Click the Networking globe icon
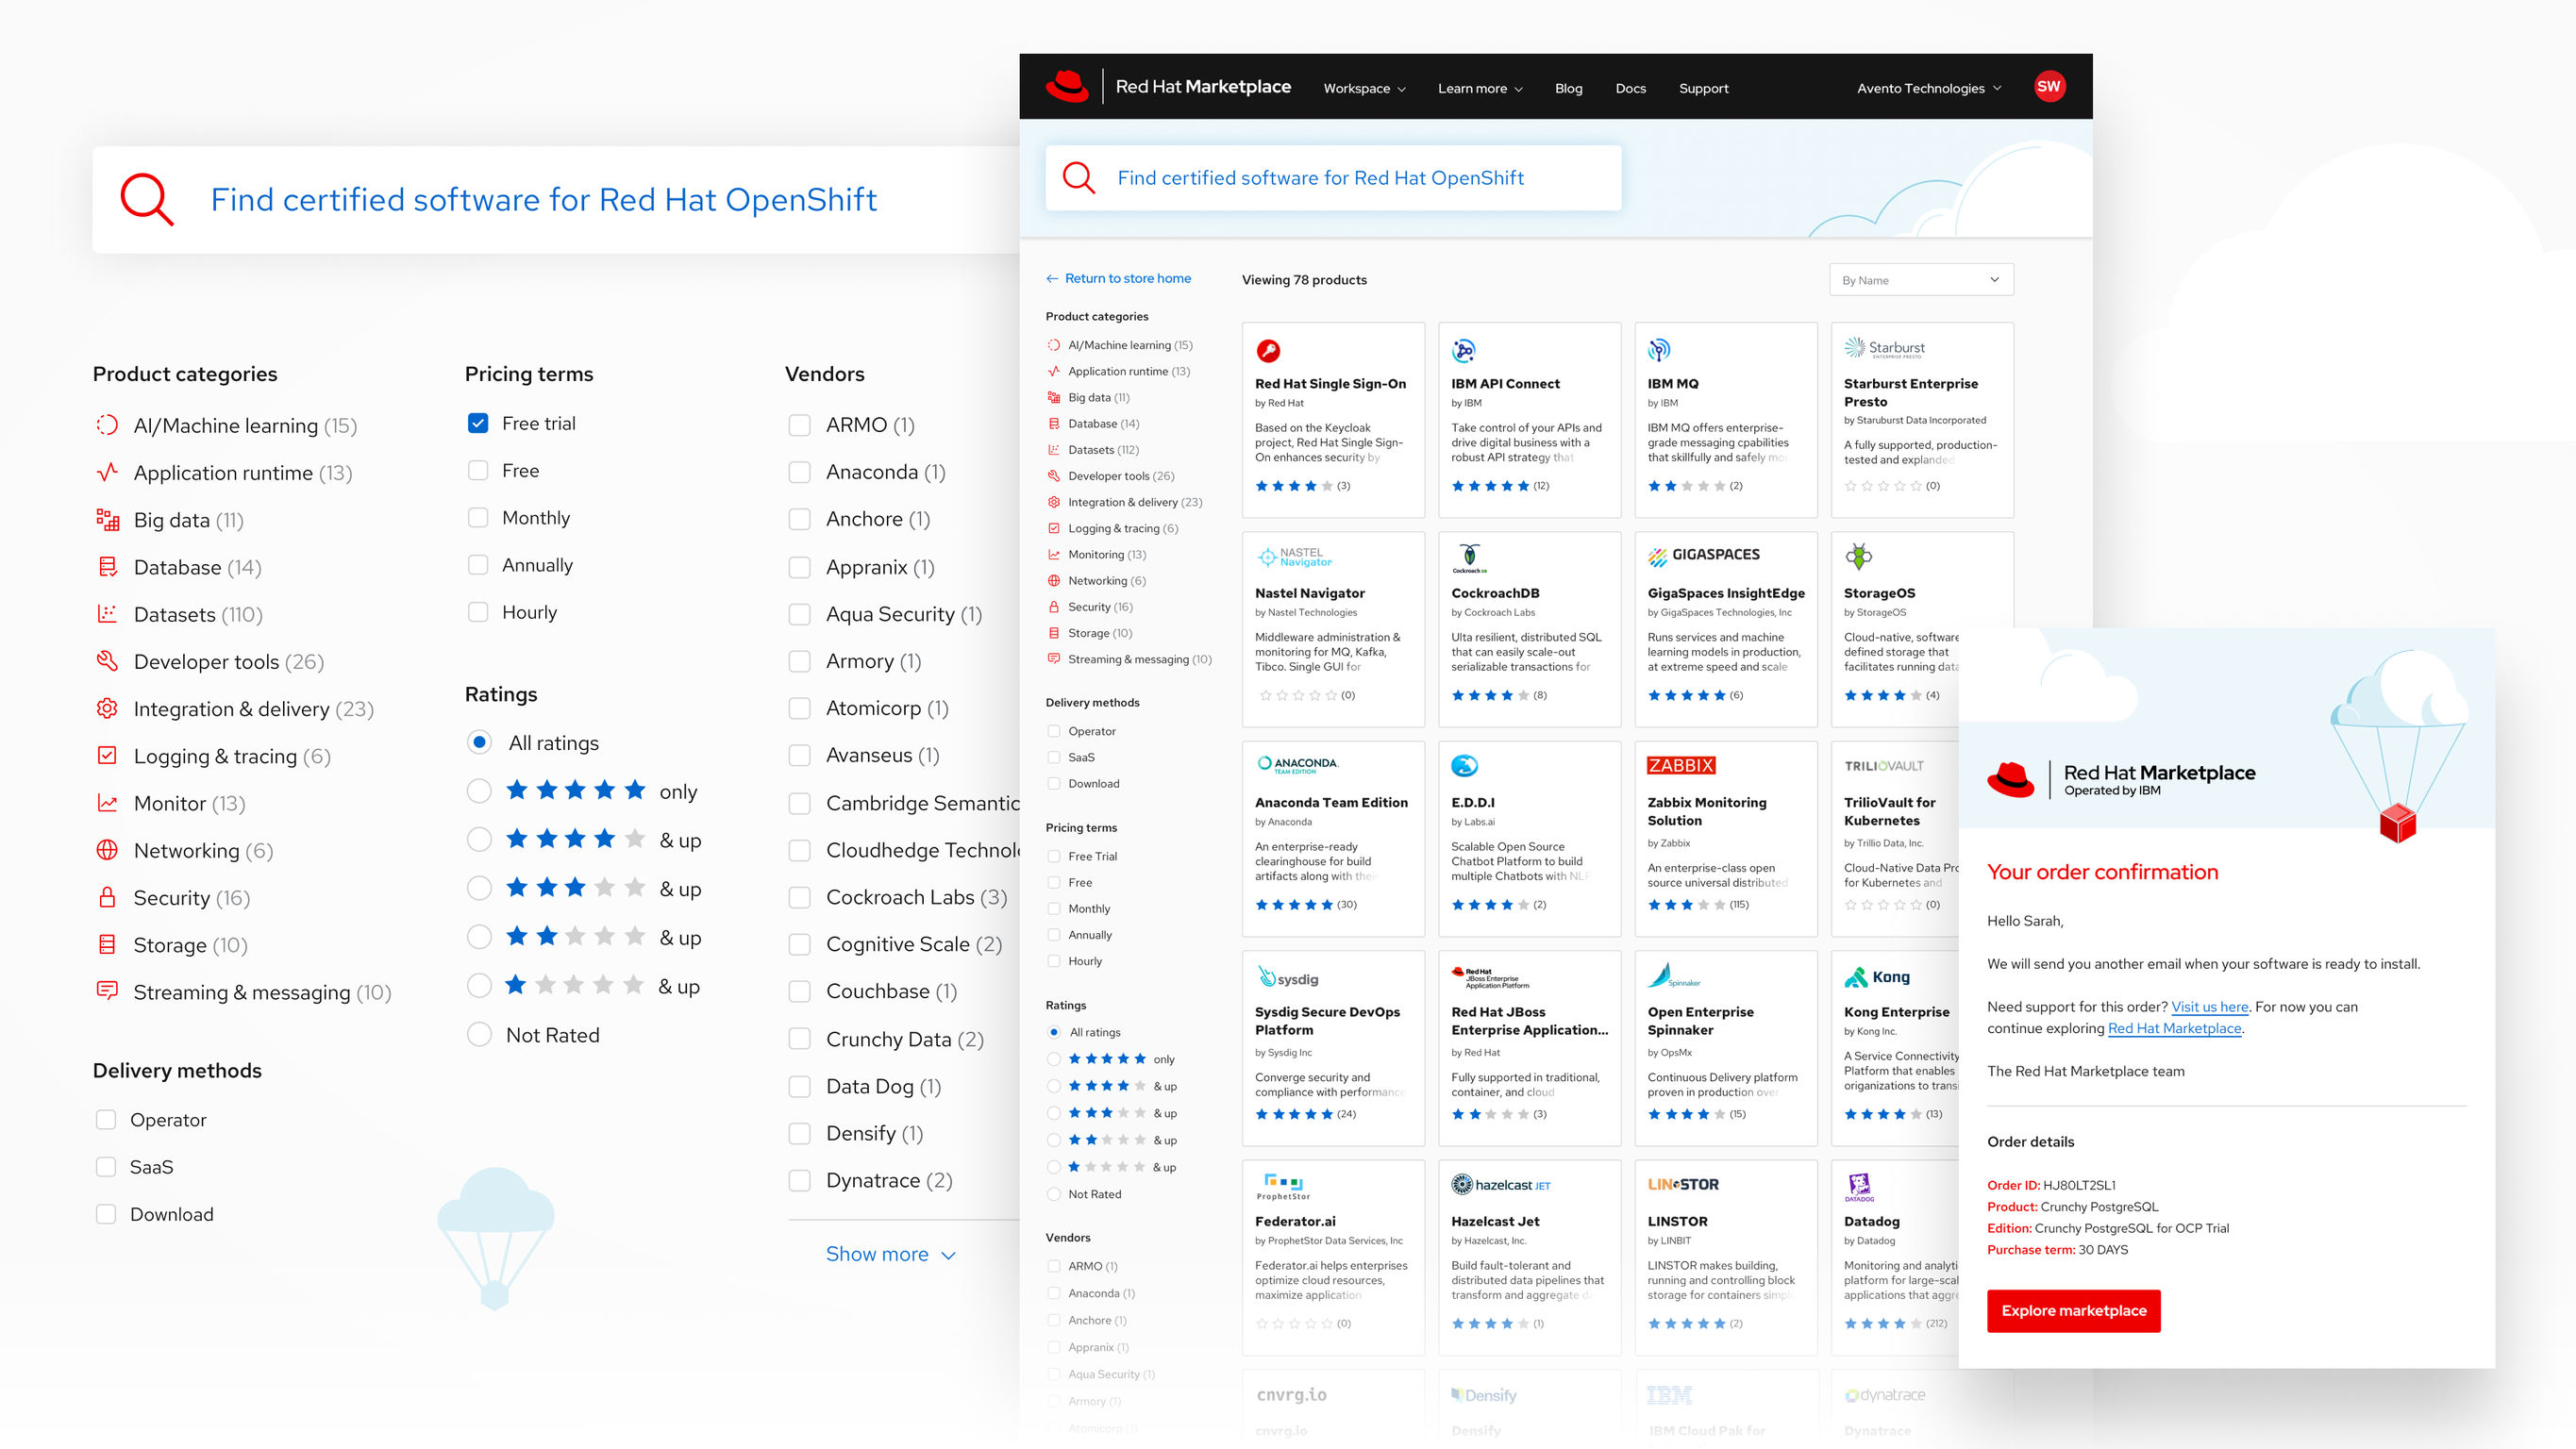This screenshot has height=1449, width=2576. (108, 850)
